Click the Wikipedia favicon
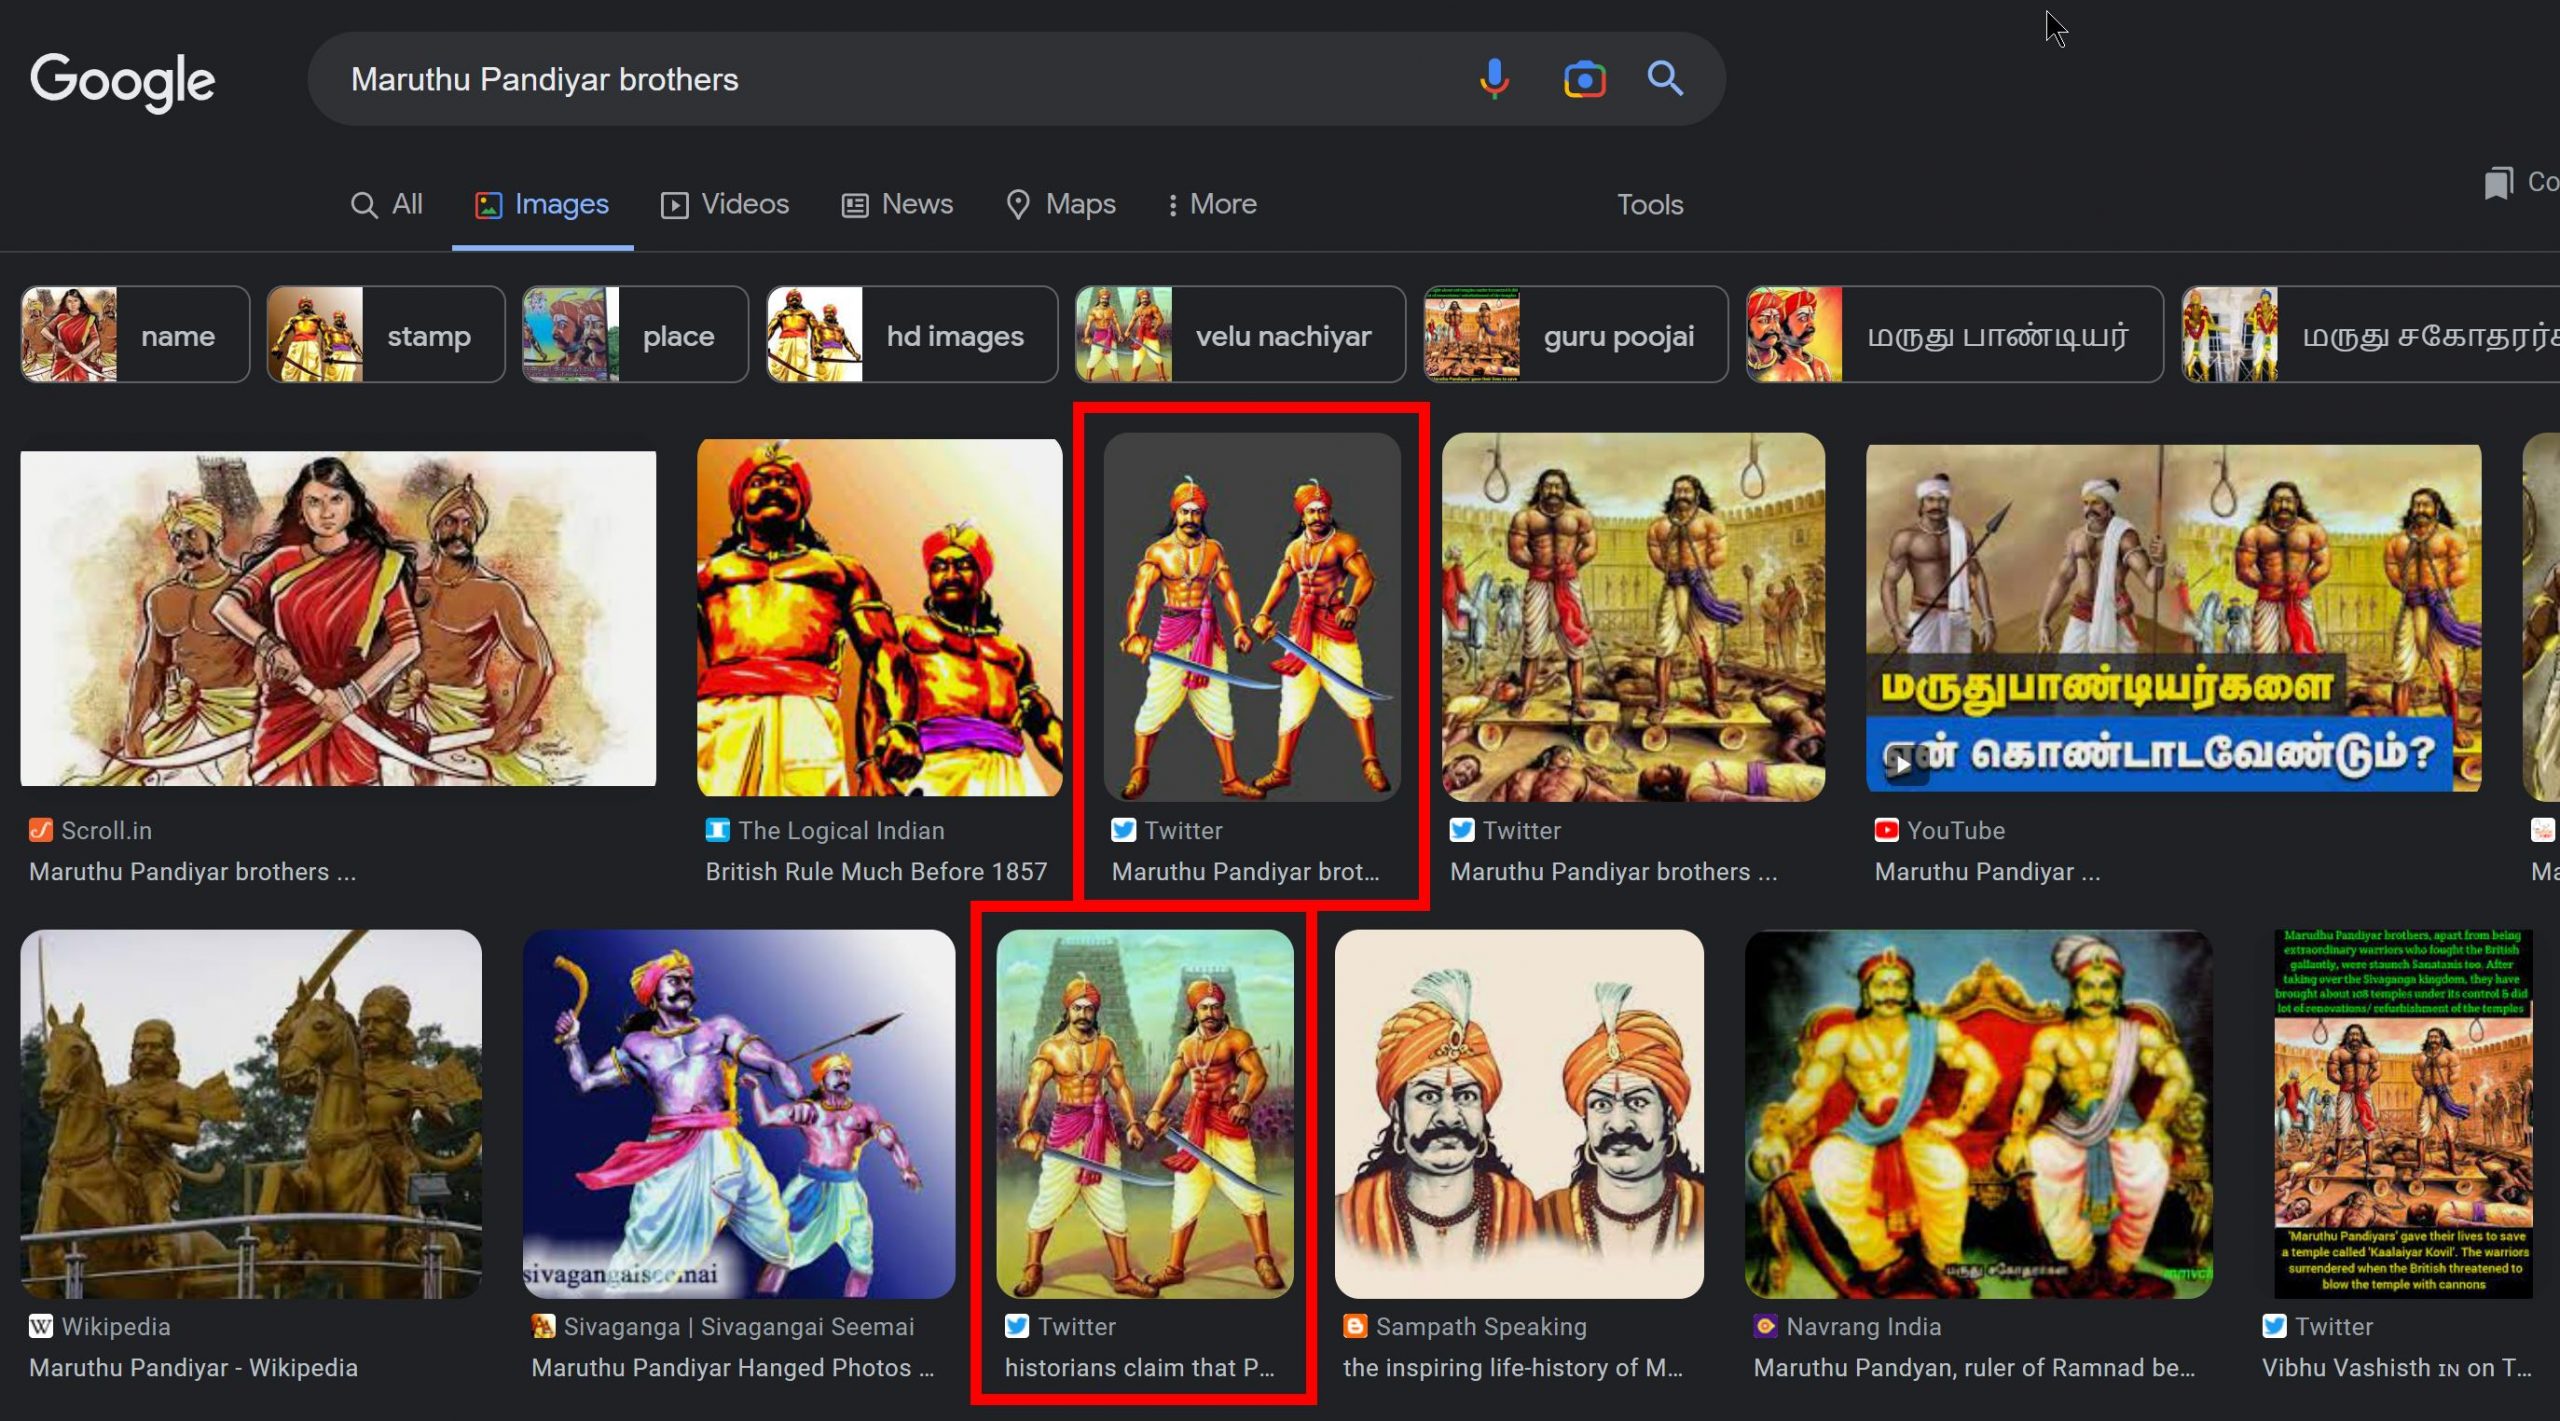This screenshot has height=1421, width=2560. coord(40,1326)
